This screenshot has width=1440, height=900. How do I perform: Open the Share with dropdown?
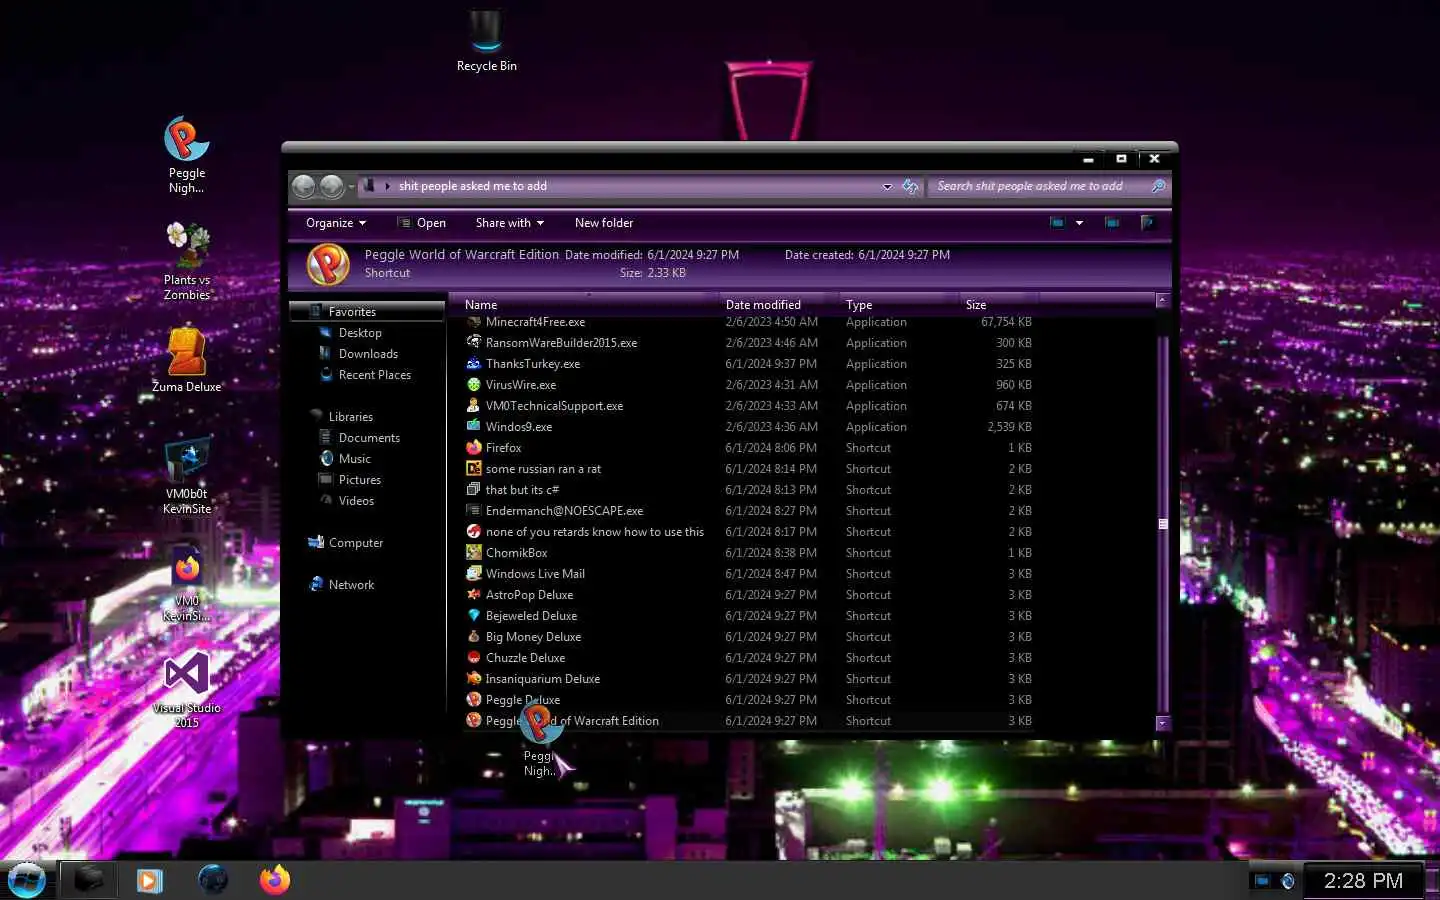510,223
